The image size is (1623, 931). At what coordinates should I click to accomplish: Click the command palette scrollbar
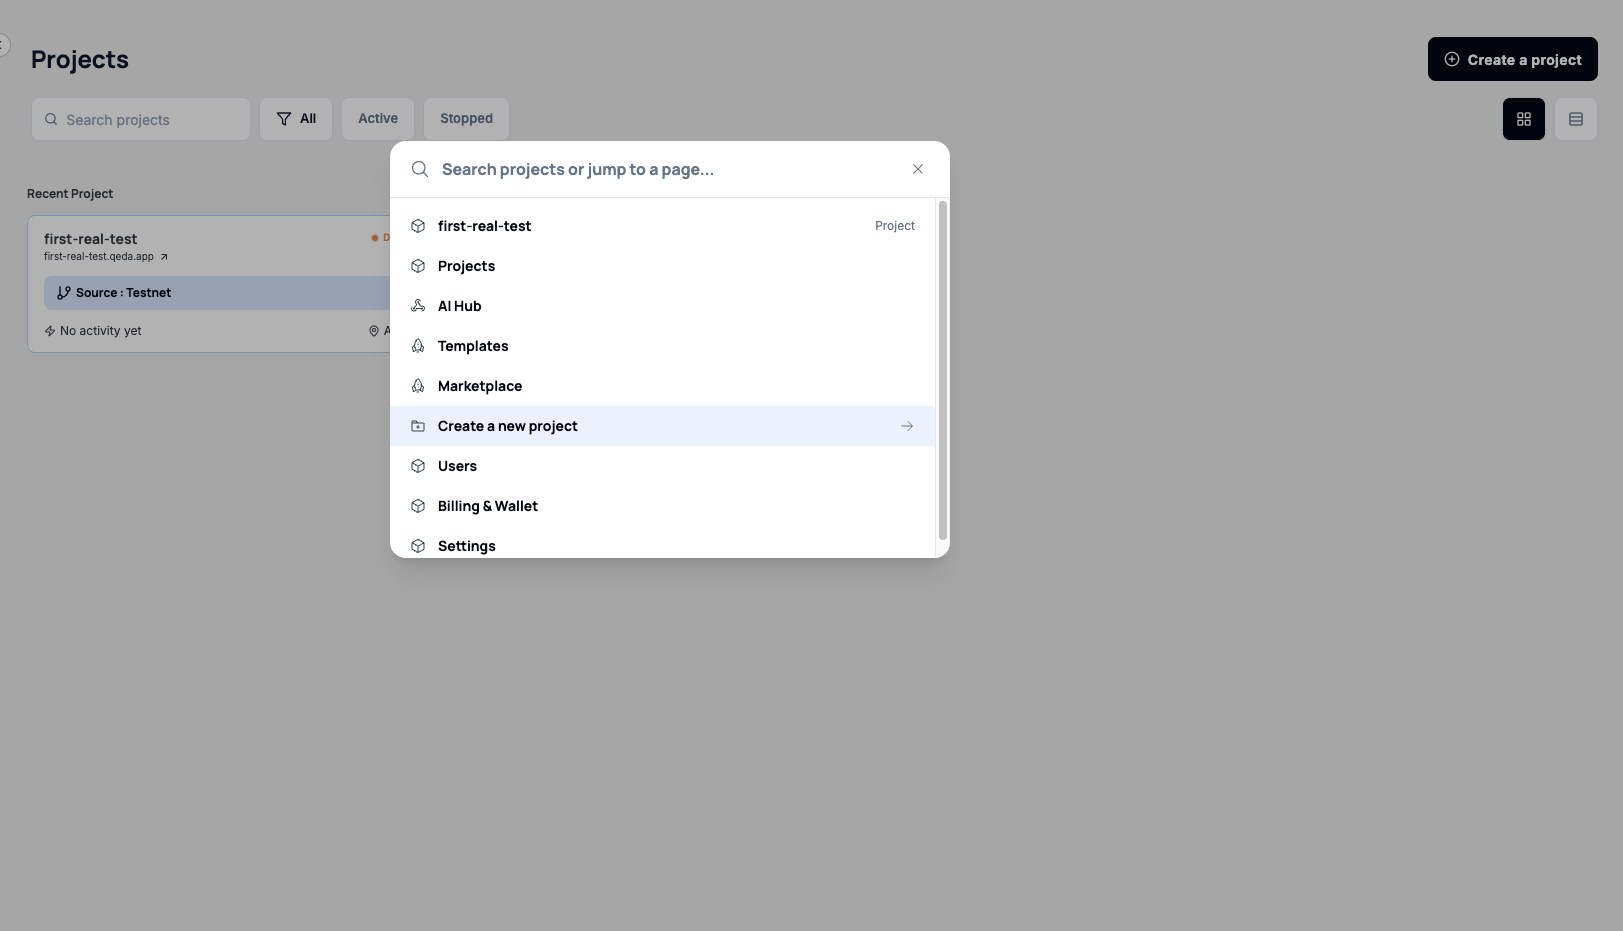[942, 370]
